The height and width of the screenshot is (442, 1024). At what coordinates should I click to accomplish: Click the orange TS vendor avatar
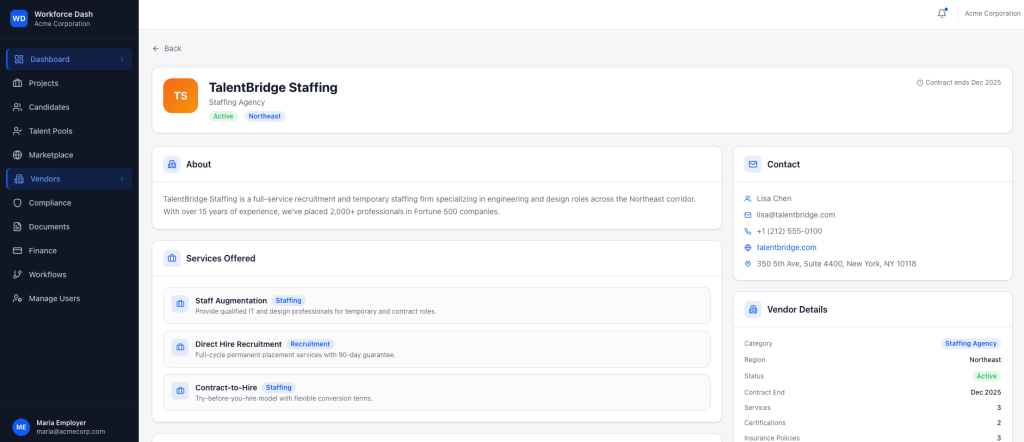click(180, 96)
